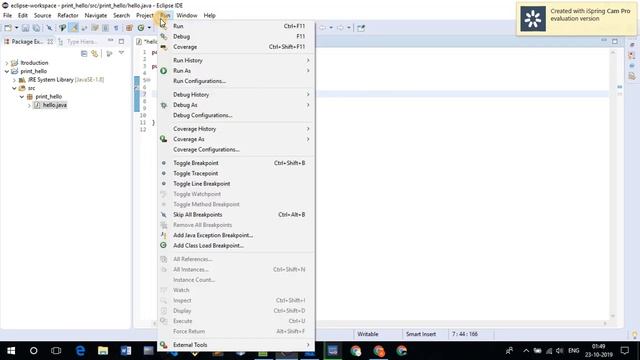Click the New toolbar icon
The width and height of the screenshot is (640, 360).
pyautogui.click(x=8, y=28)
